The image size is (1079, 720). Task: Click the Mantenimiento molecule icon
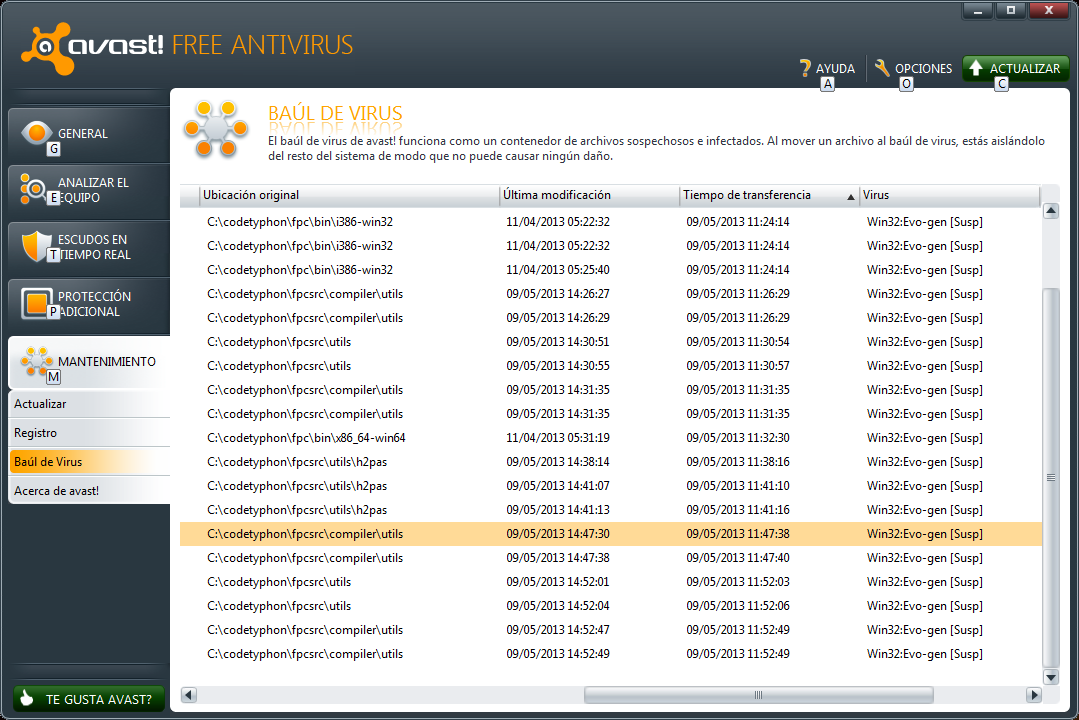pyautogui.click(x=36, y=361)
